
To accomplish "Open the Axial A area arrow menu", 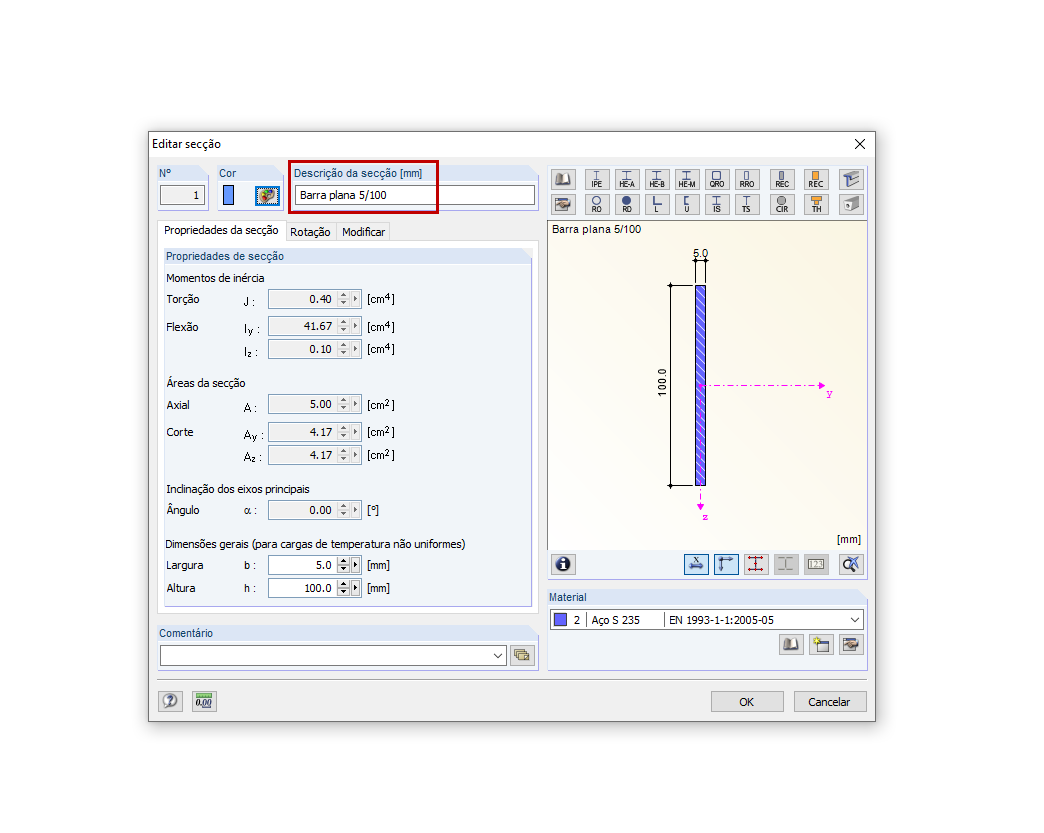I will 356,404.
